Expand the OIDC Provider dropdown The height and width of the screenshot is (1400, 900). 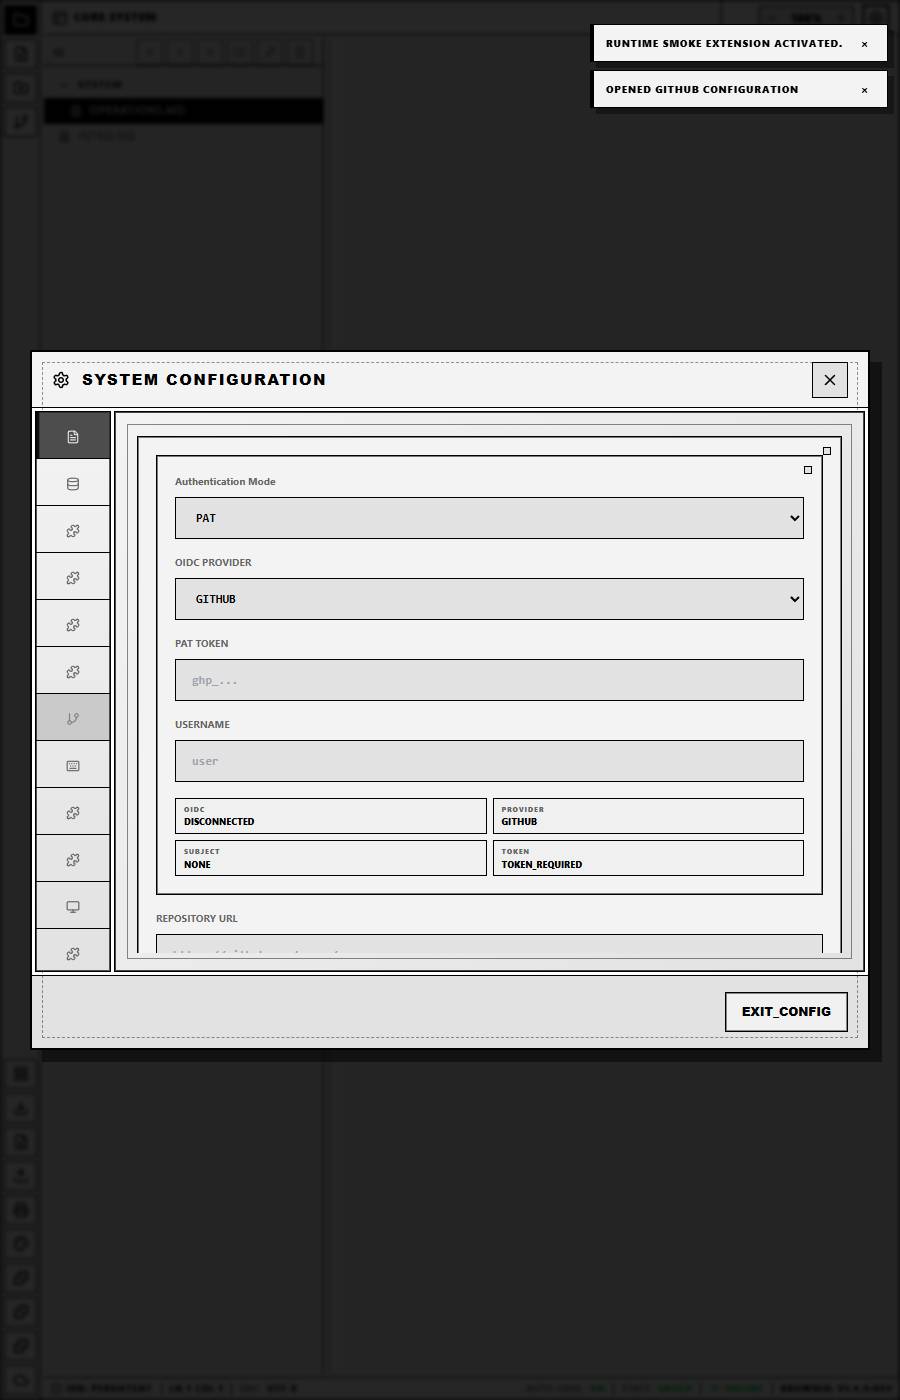[489, 599]
